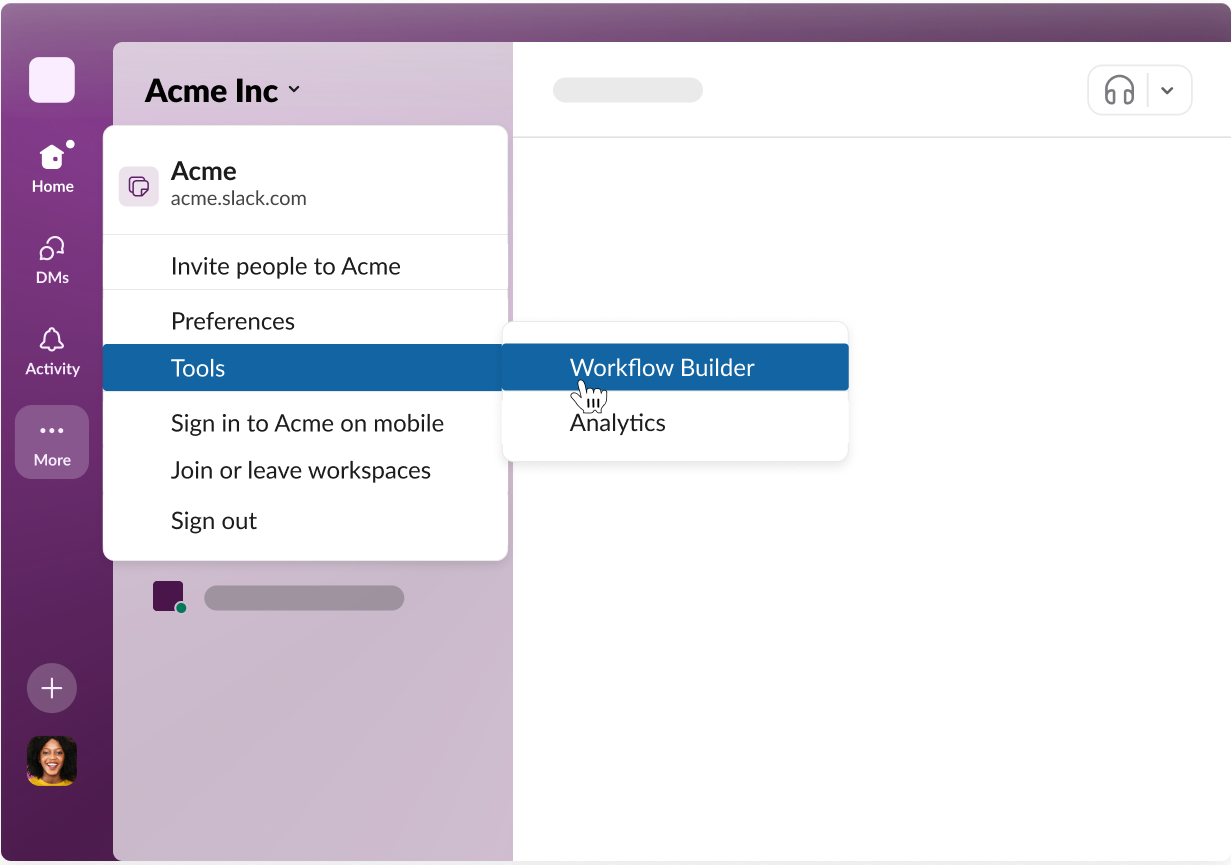Viewport: 1231px width, 865px height.
Task: Expand the huddle options chevron
Action: click(1167, 91)
